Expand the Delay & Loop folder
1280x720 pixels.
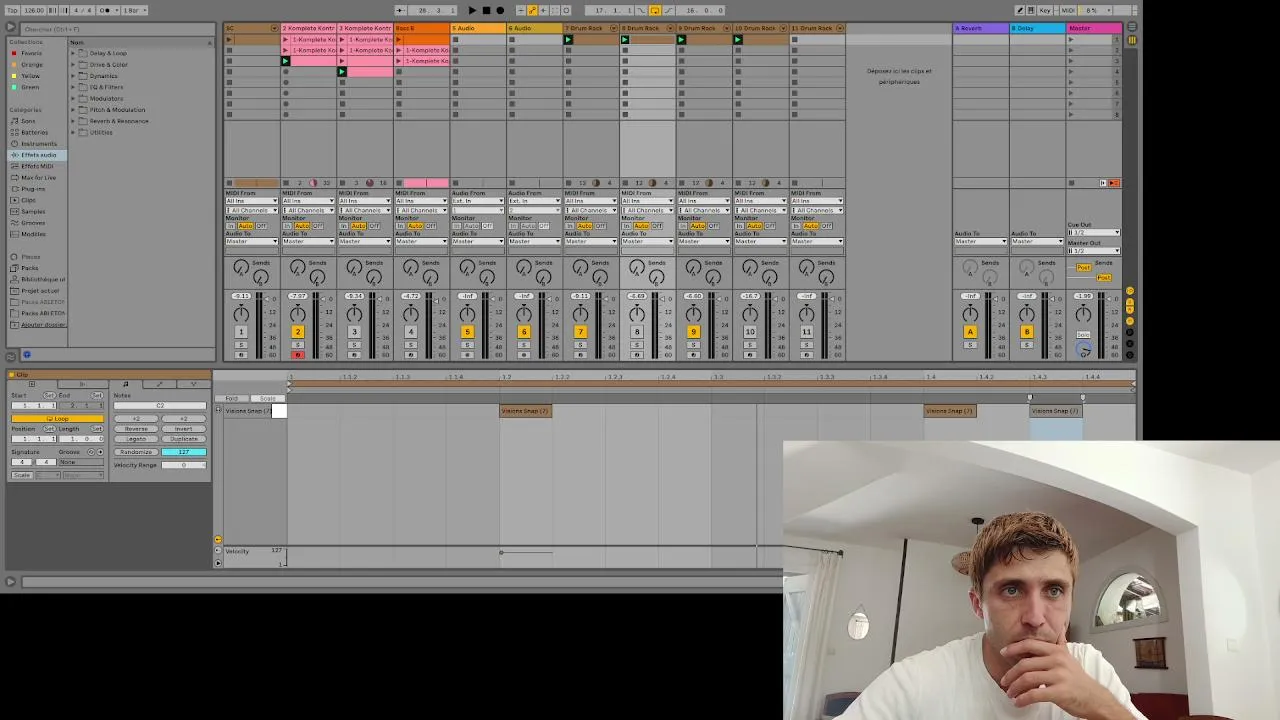click(x=73, y=53)
